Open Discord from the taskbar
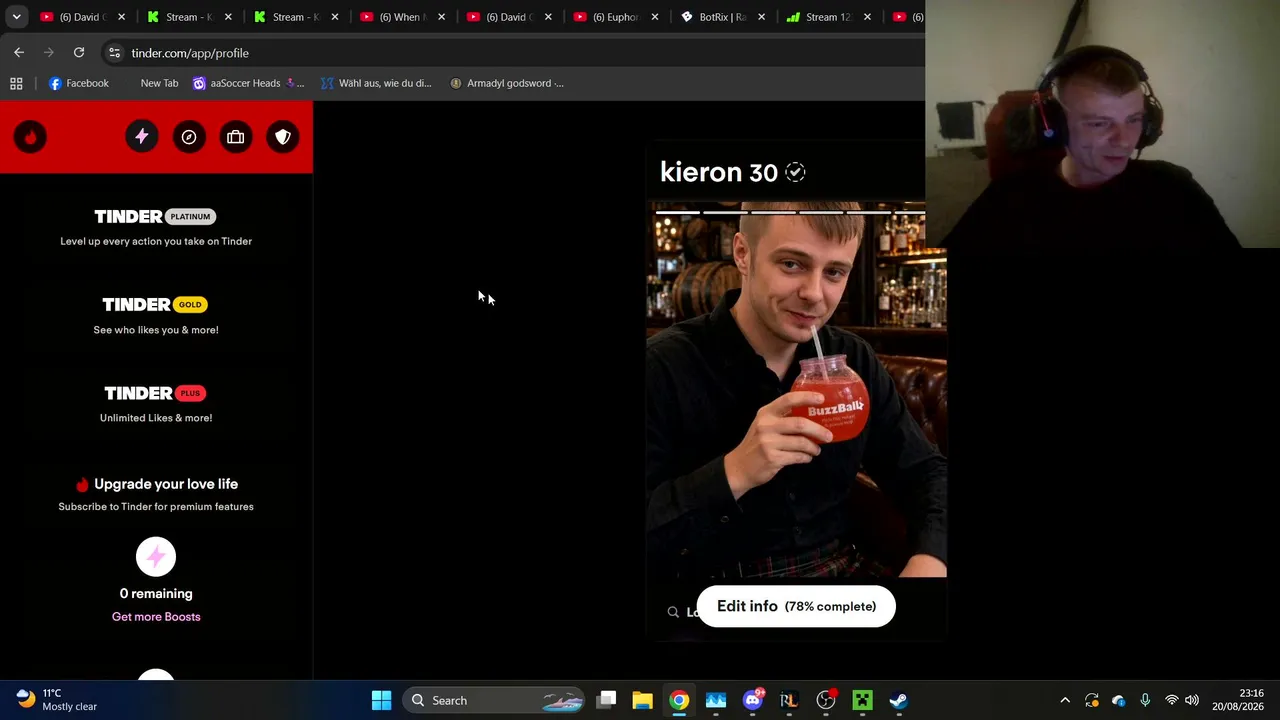This screenshot has height=720, width=1280. point(753,700)
